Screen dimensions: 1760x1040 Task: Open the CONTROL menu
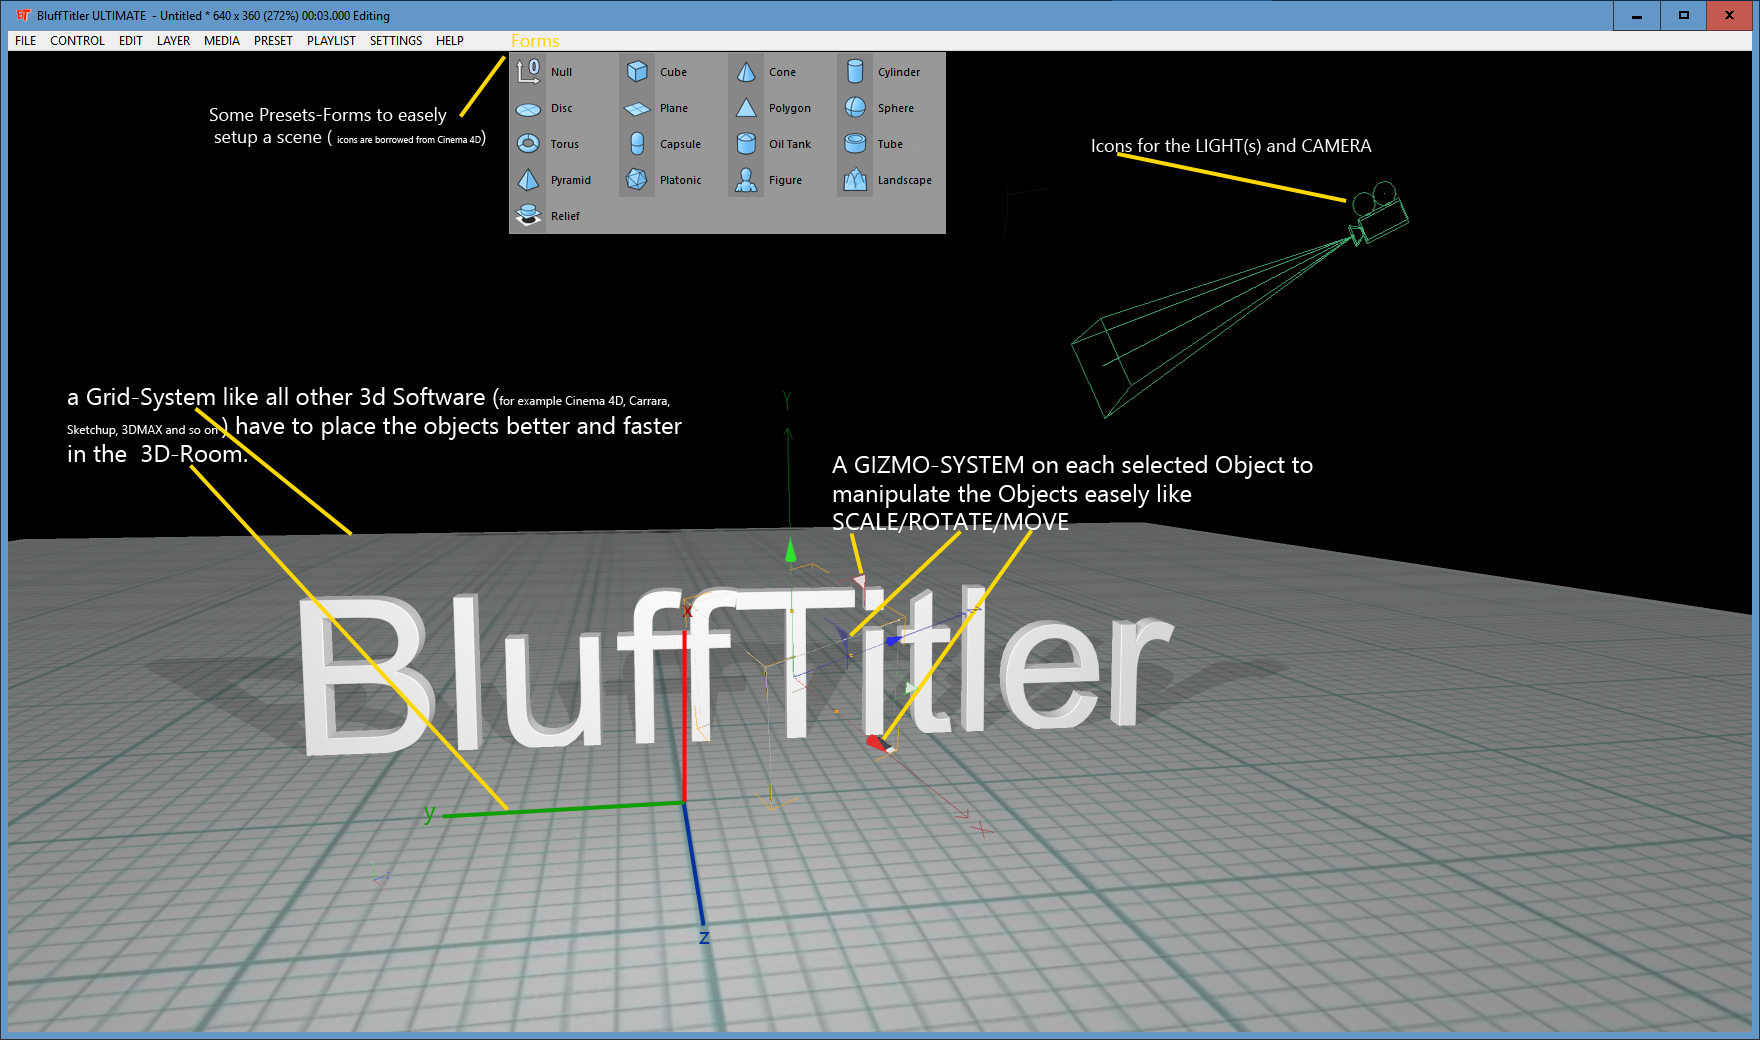click(x=77, y=41)
